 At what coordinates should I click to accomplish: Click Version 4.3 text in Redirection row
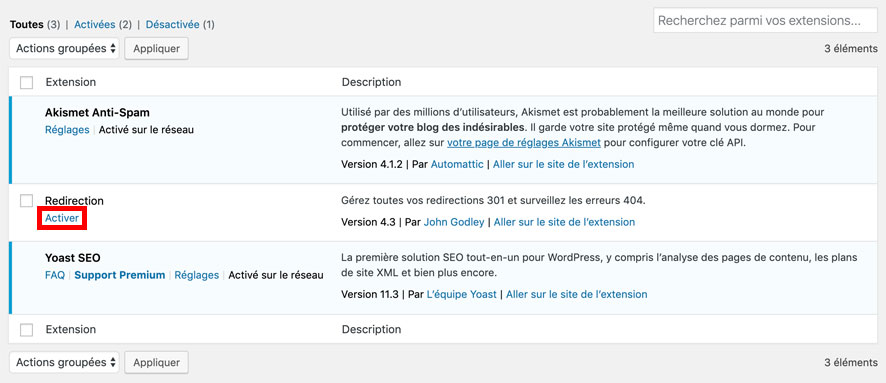(368, 222)
